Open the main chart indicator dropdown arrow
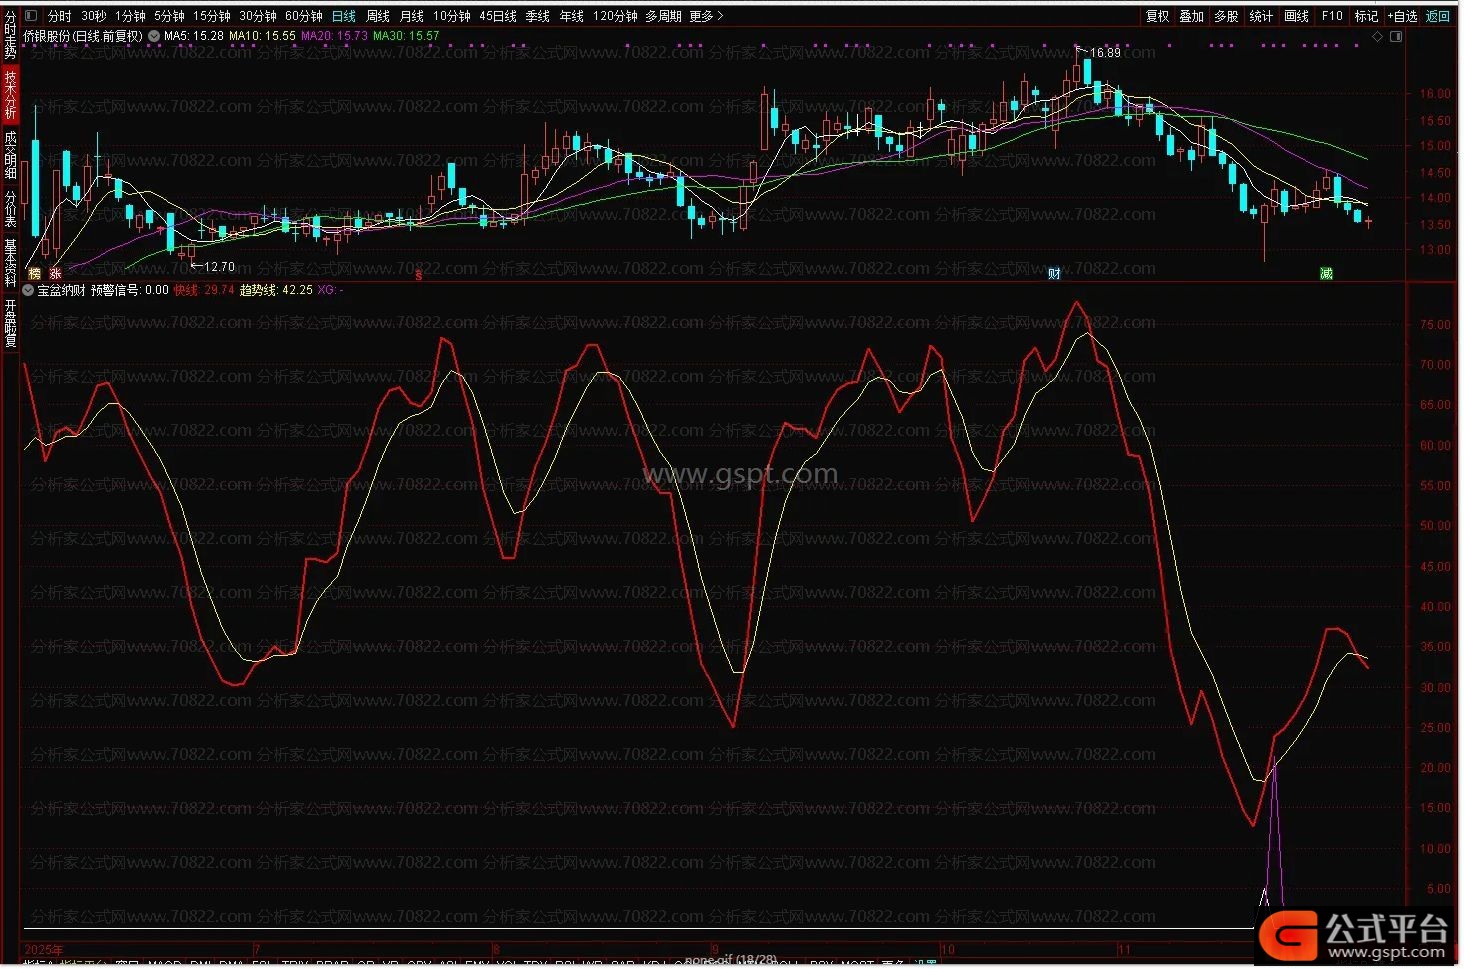This screenshot has height=969, width=1464. pyautogui.click(x=154, y=36)
